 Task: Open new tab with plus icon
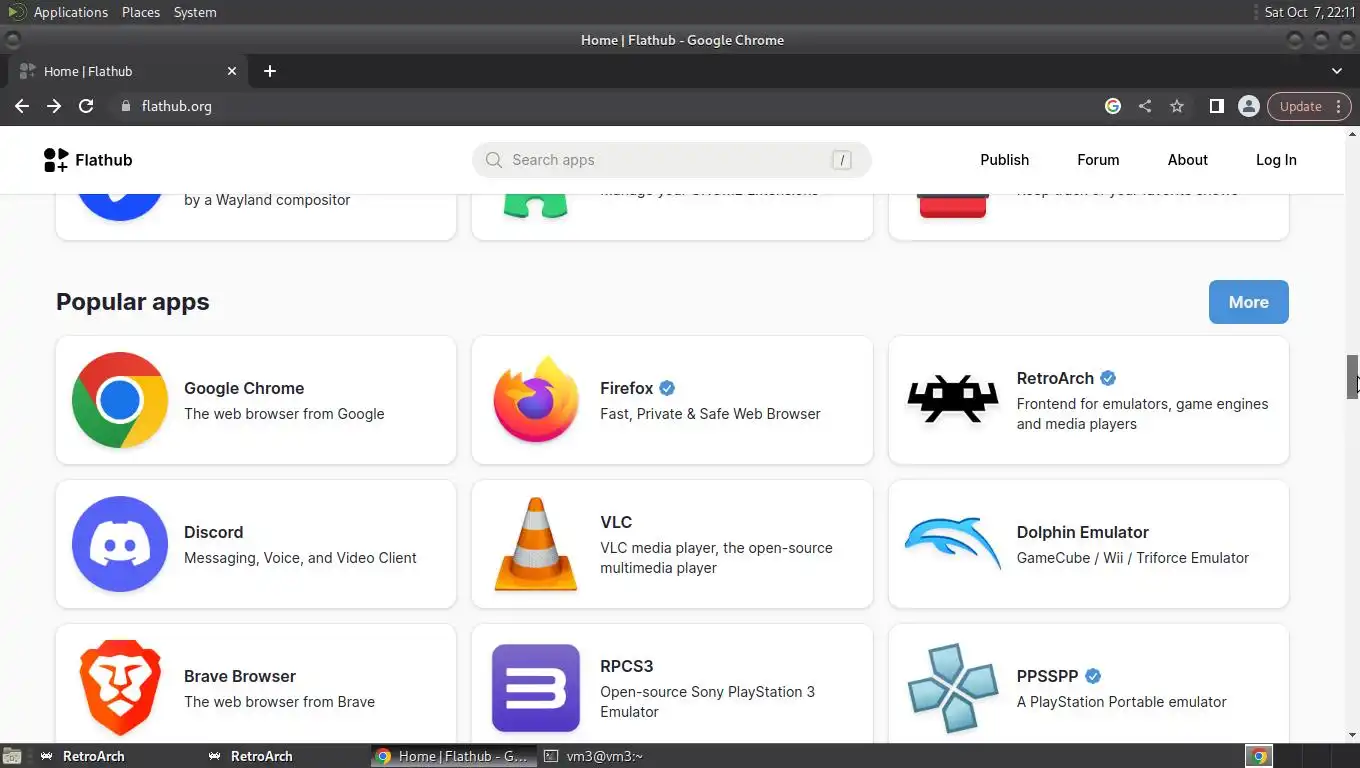tap(270, 71)
